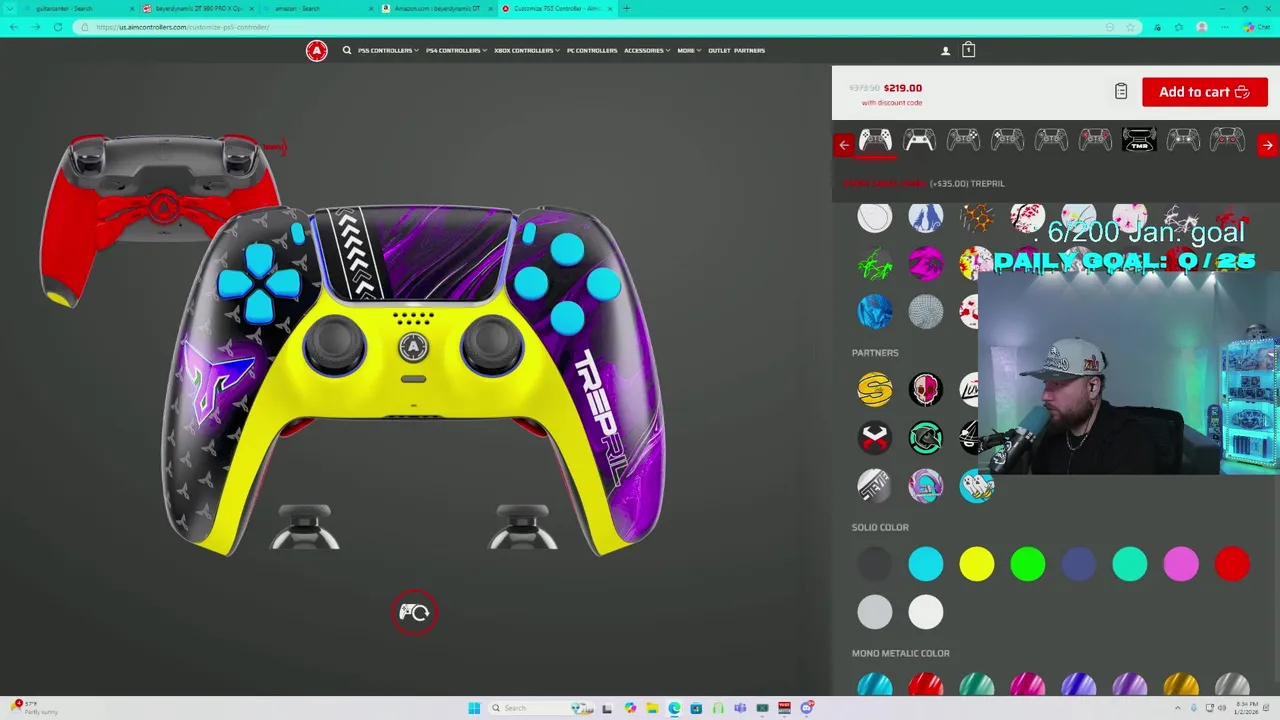
Task: Select the red solid color
Action: tap(1231, 564)
